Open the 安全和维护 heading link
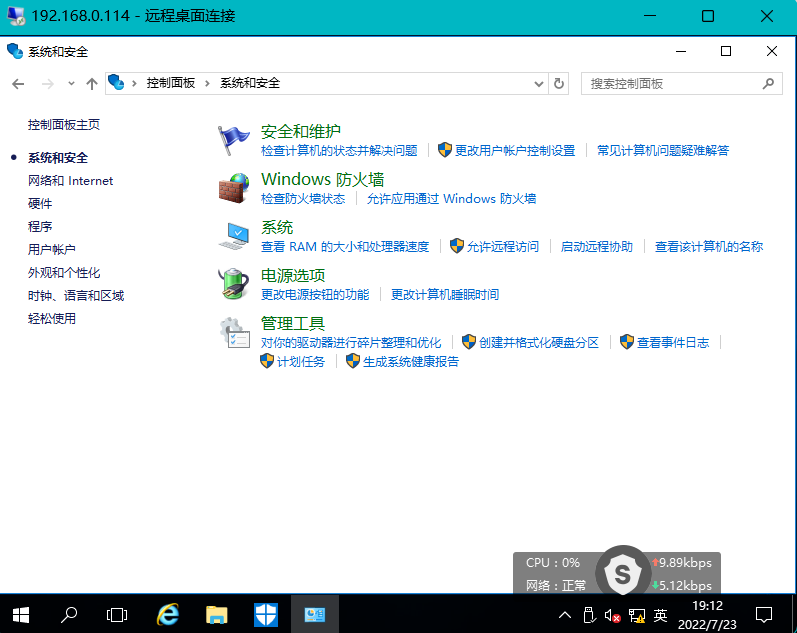Screen dimensions: 797x633 coord(300,131)
